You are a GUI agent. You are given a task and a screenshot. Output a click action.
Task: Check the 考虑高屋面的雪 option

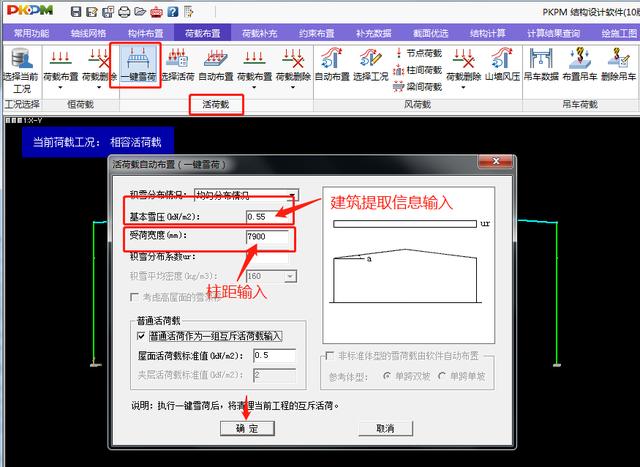coord(134,297)
